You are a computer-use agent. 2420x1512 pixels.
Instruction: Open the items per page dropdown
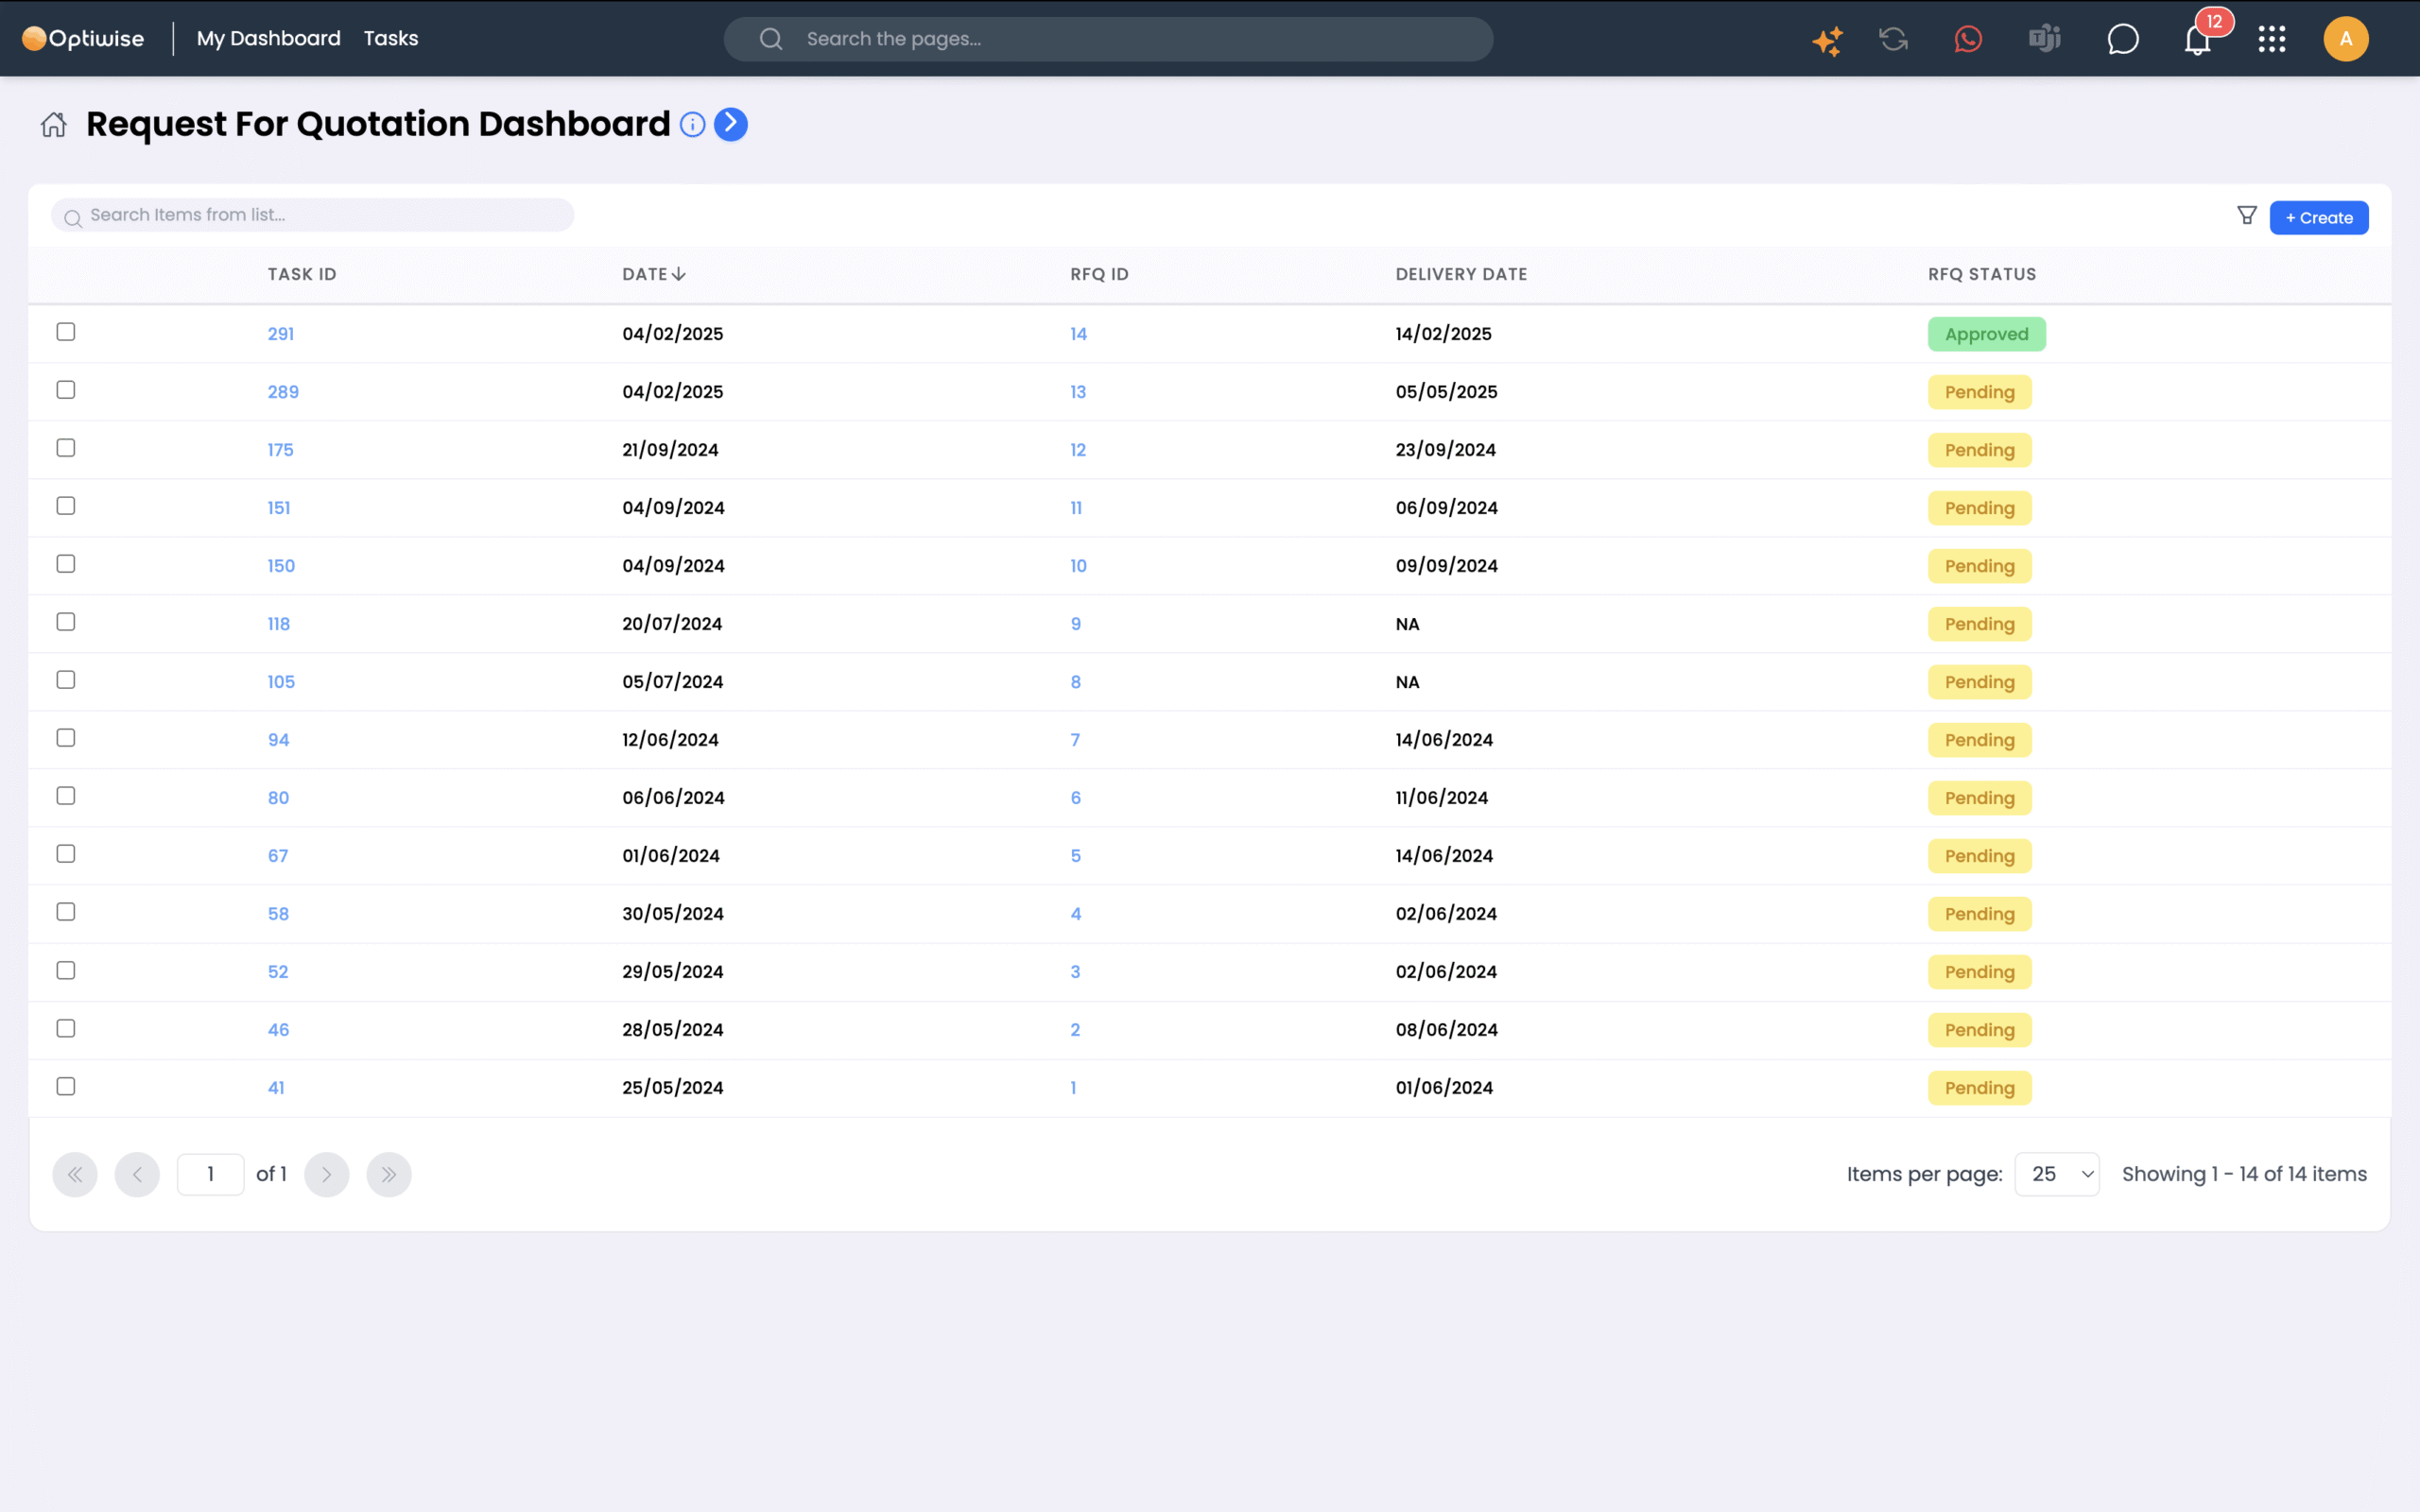coord(2056,1174)
